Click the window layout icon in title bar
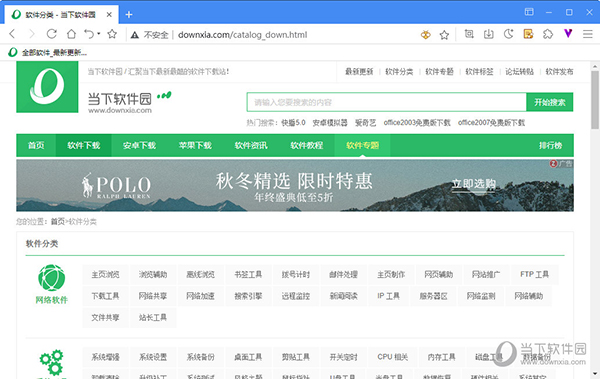Image resolution: width=600 pixels, height=379 pixels. [529, 12]
